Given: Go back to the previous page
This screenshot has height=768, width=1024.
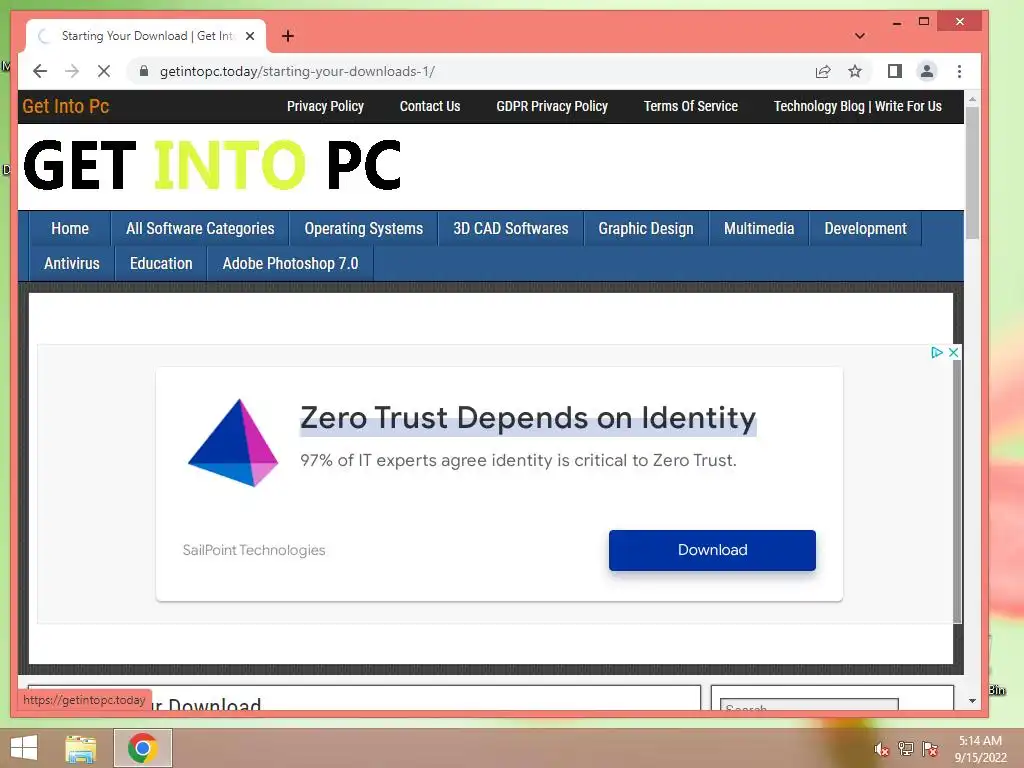Looking at the screenshot, I should pyautogui.click(x=40, y=71).
